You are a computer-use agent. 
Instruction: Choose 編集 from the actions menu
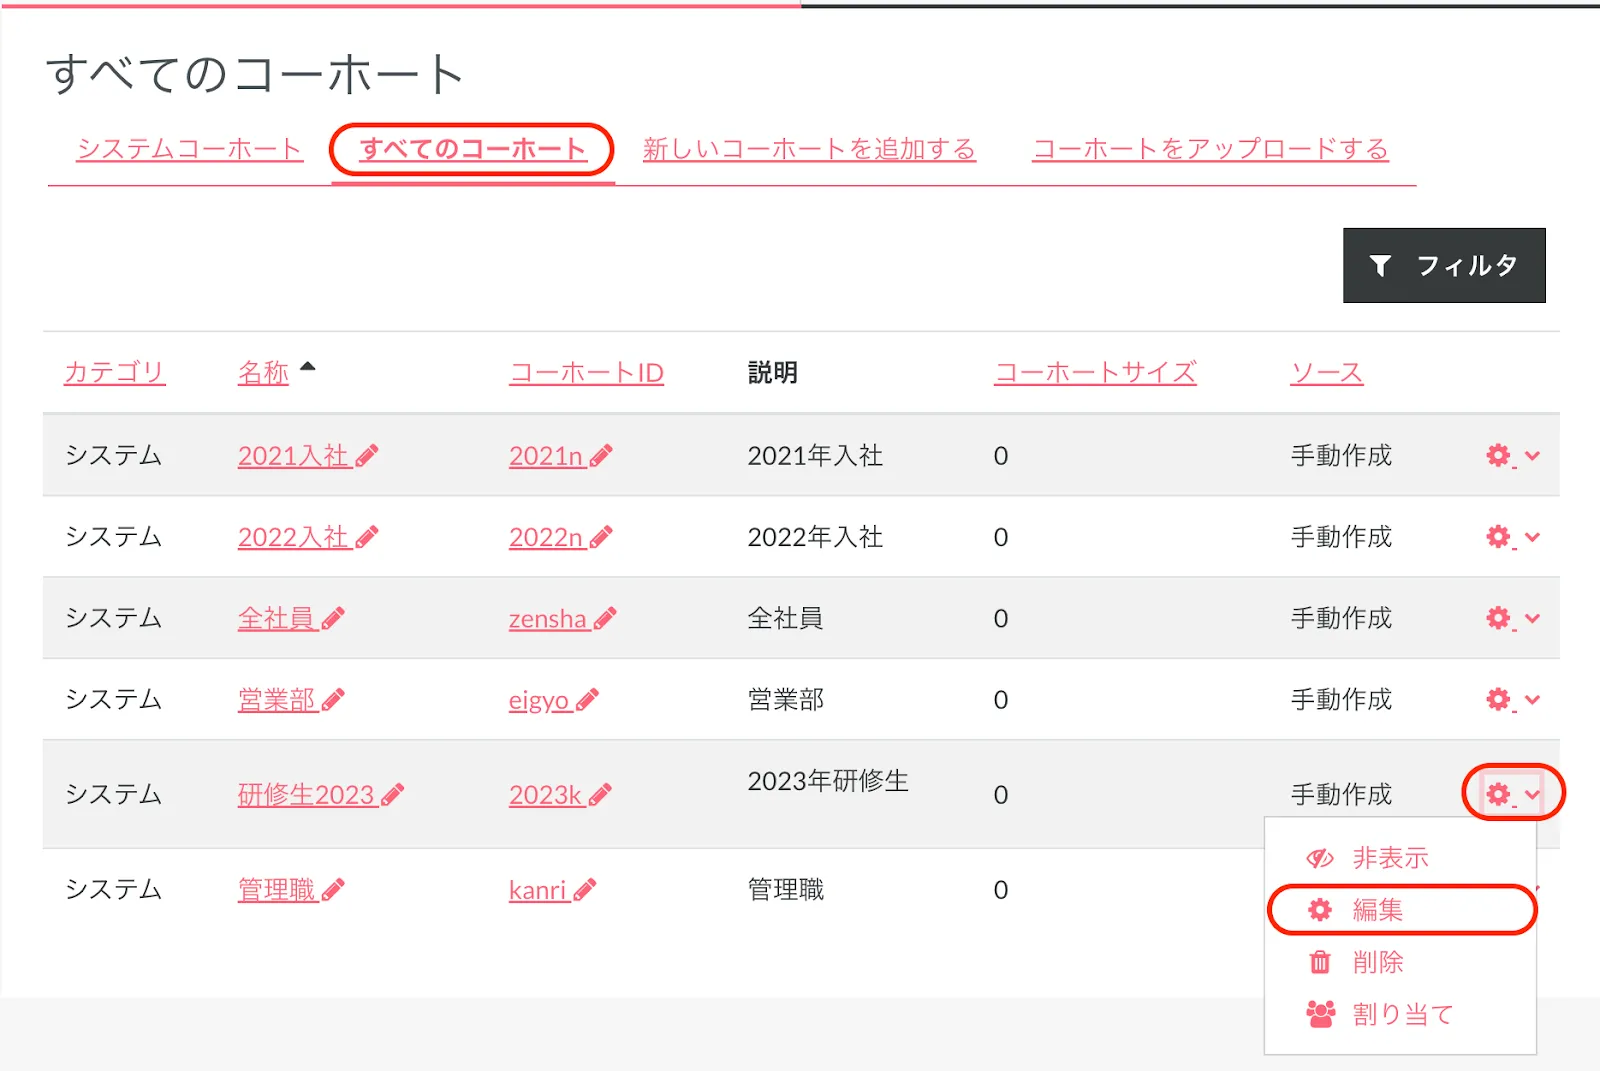pyautogui.click(x=1377, y=910)
